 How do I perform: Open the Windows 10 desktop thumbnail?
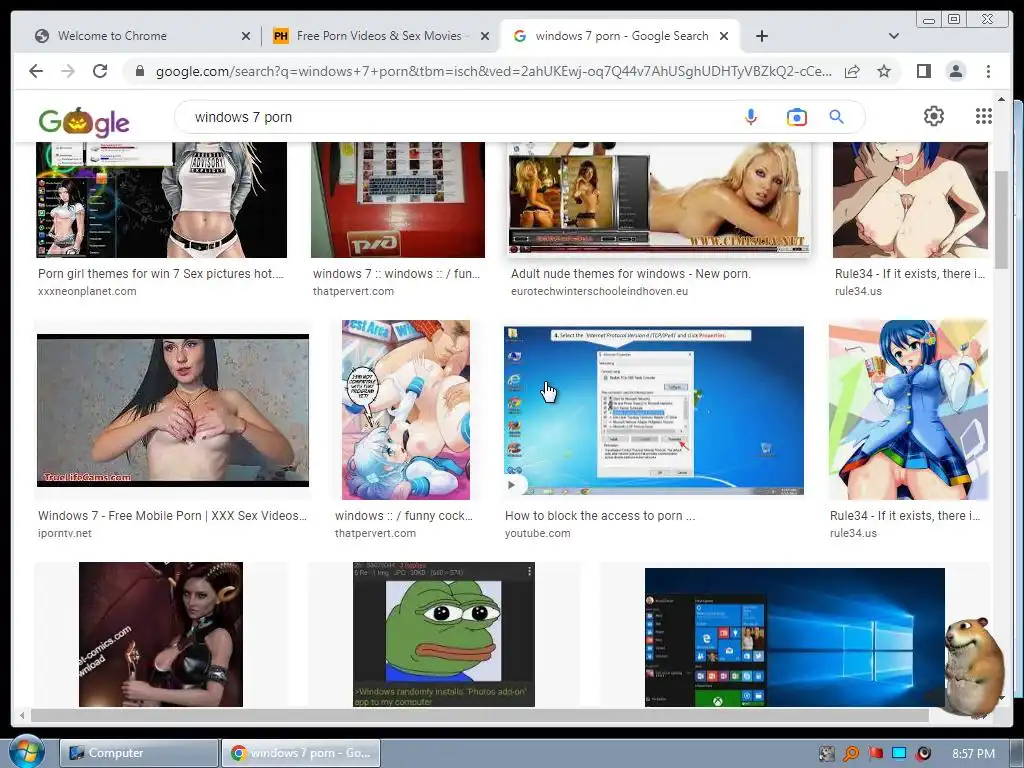(794, 637)
